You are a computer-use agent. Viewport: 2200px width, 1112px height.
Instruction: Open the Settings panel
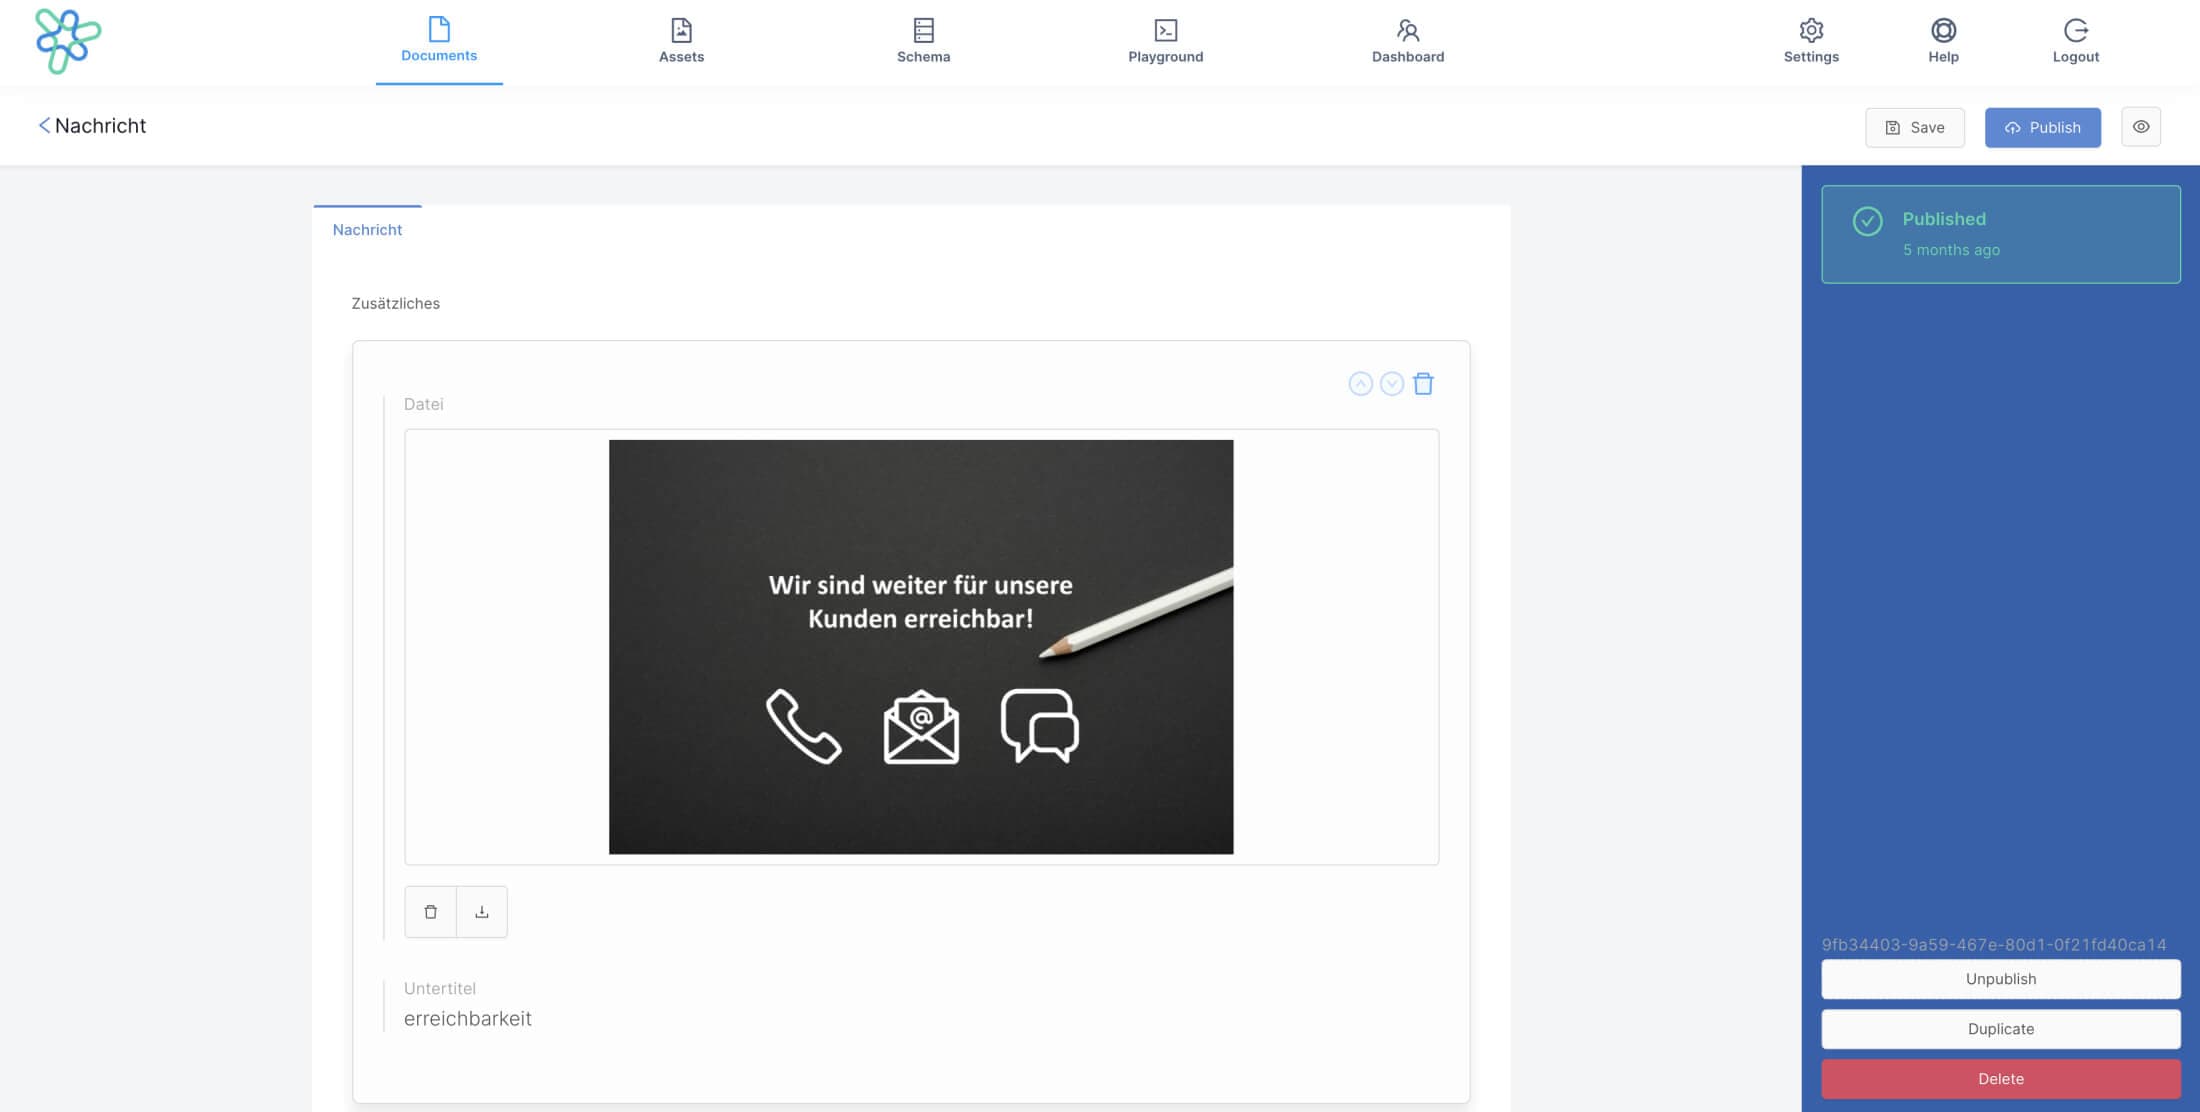tap(1810, 40)
